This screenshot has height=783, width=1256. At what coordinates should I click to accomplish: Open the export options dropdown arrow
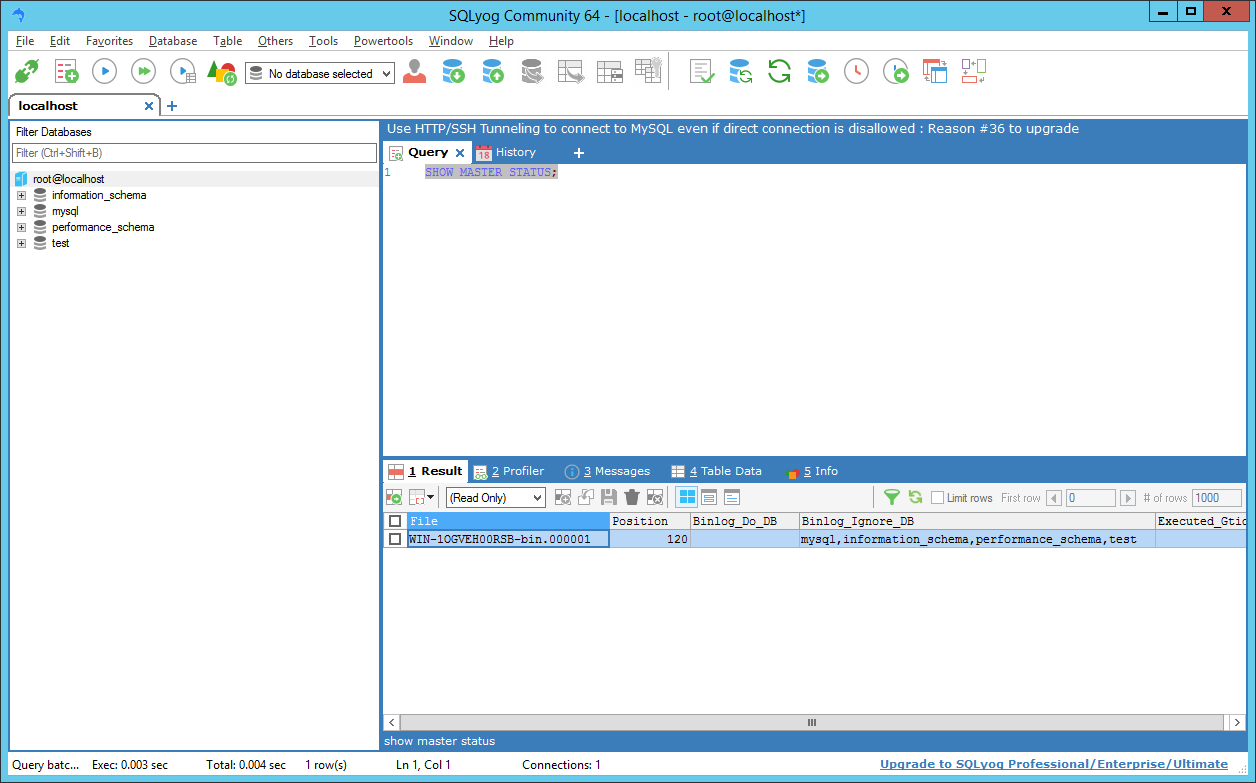431,497
